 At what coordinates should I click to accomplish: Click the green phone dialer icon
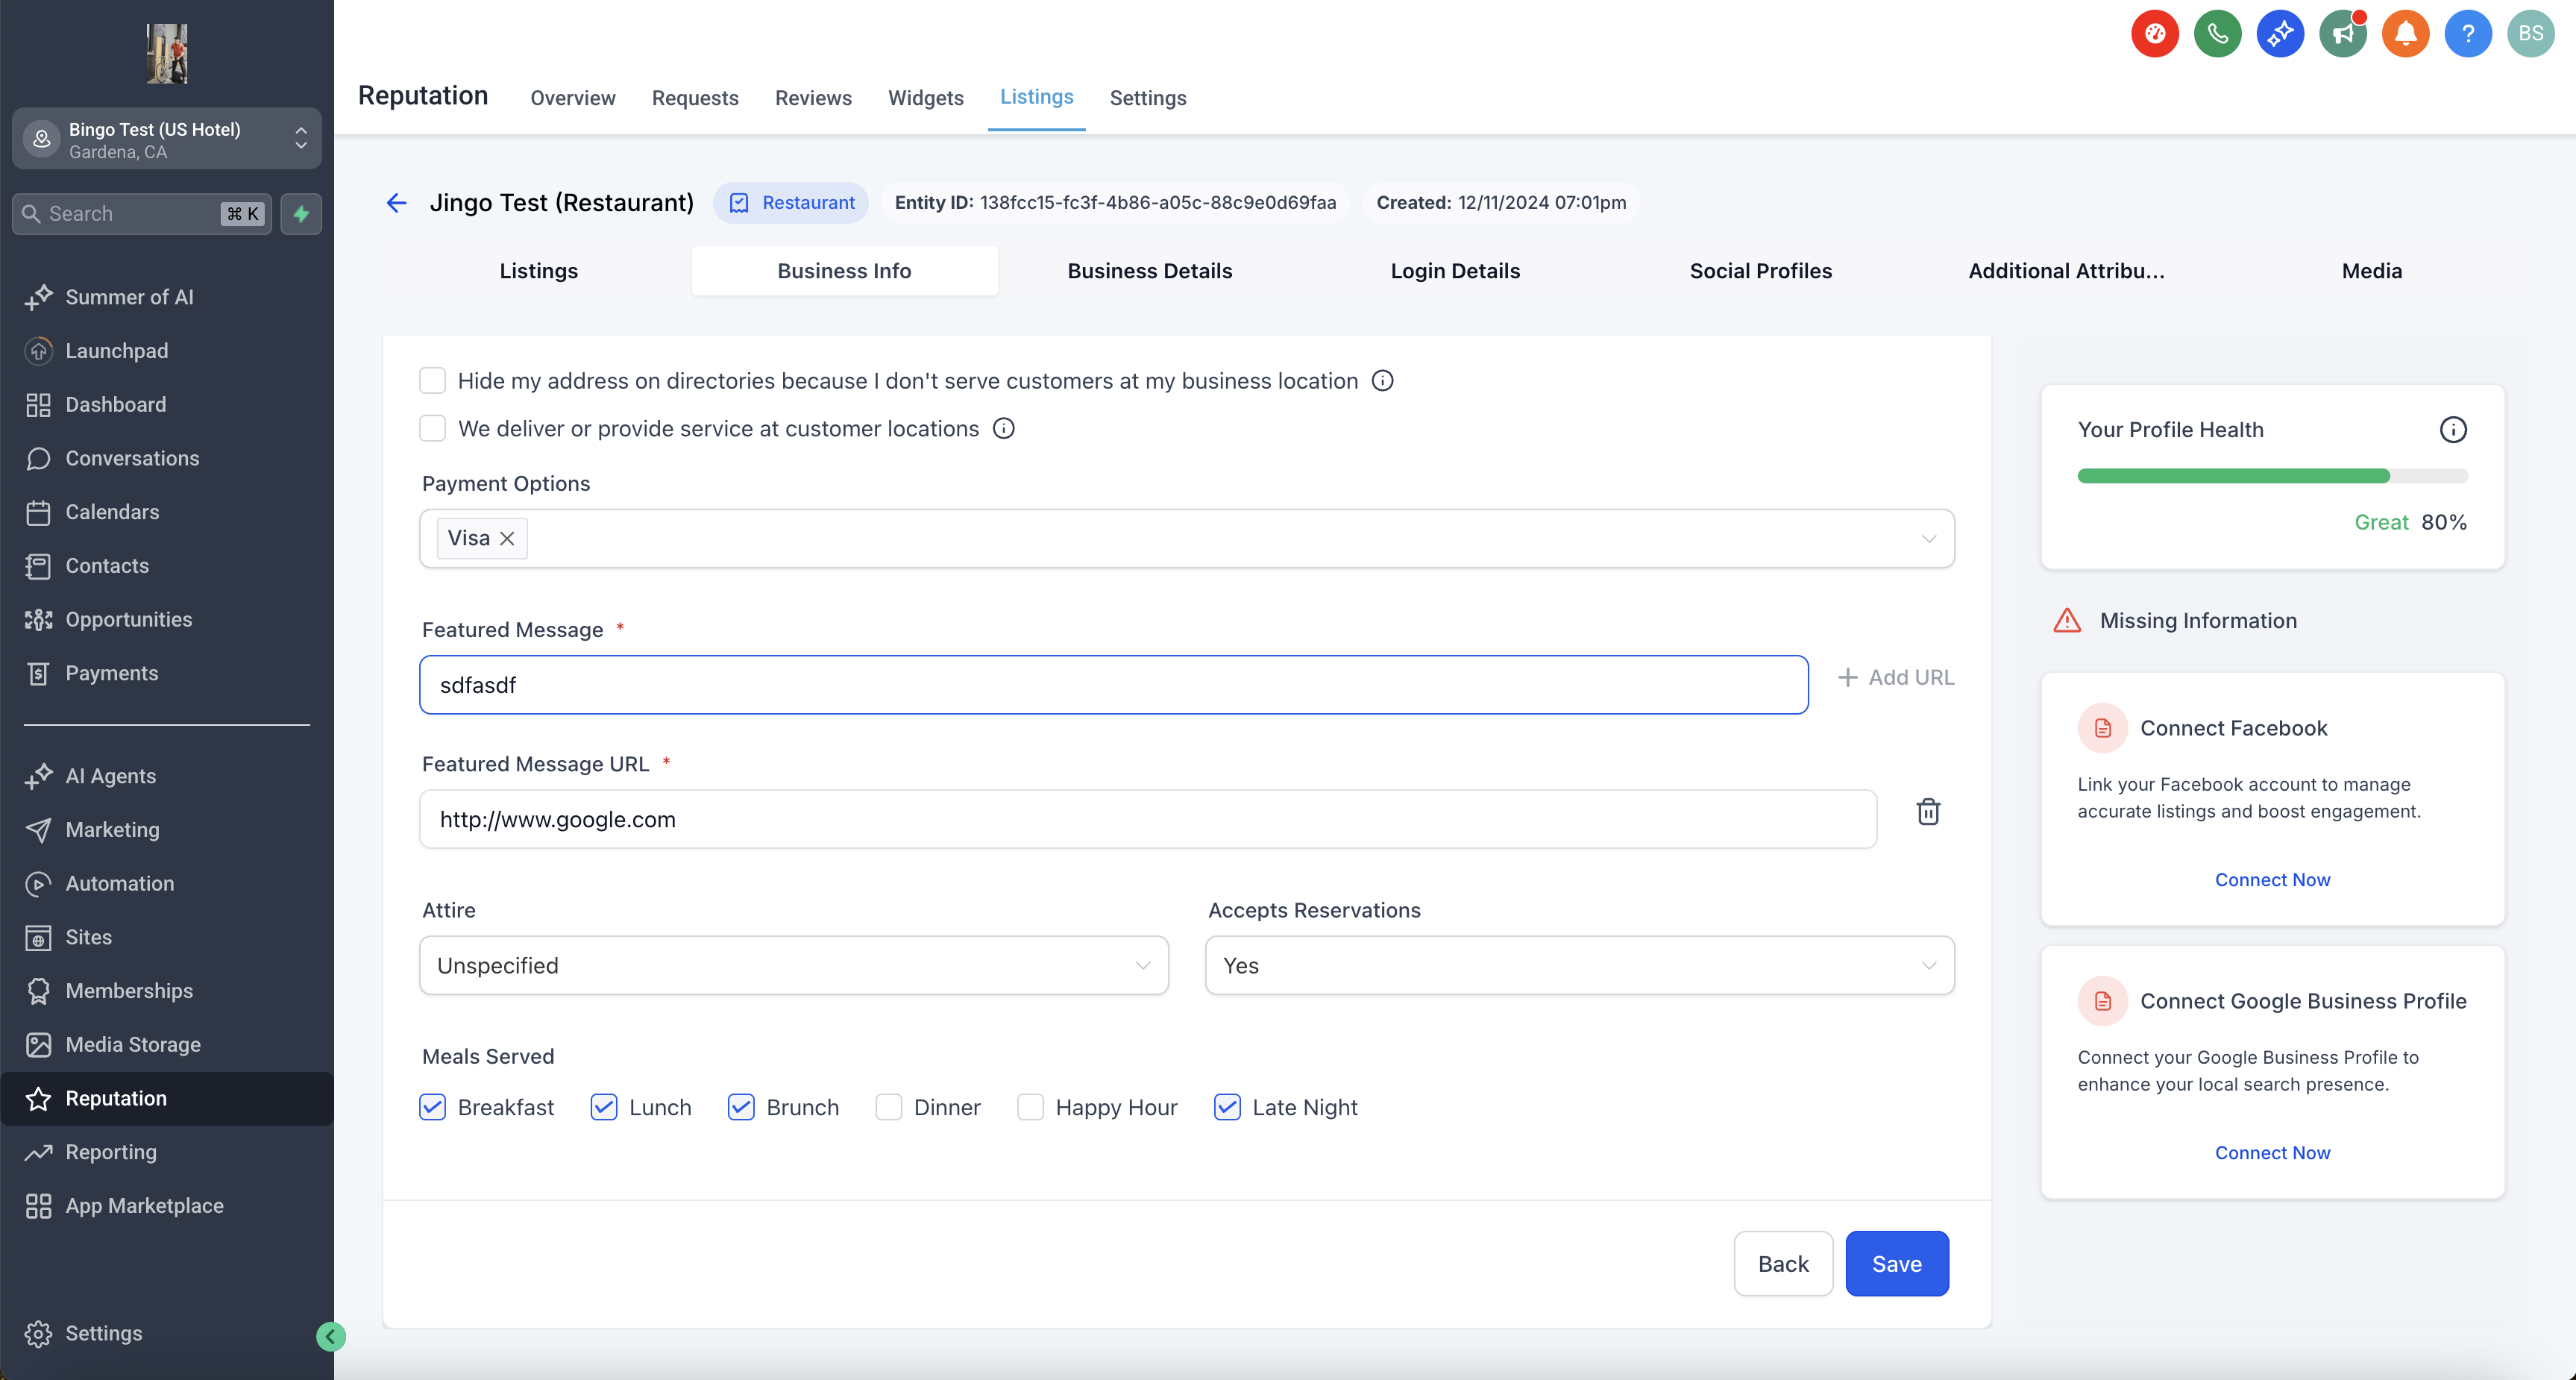(x=2217, y=34)
